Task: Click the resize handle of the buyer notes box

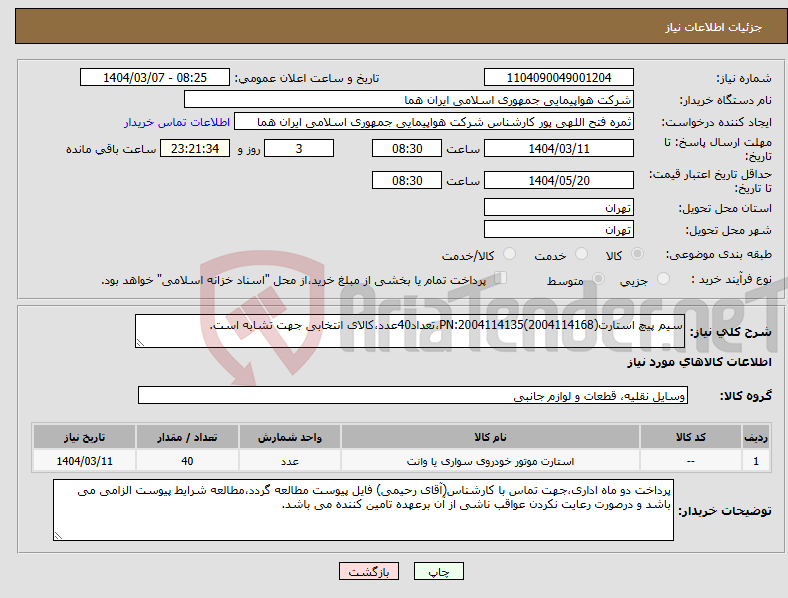Action: (58, 536)
